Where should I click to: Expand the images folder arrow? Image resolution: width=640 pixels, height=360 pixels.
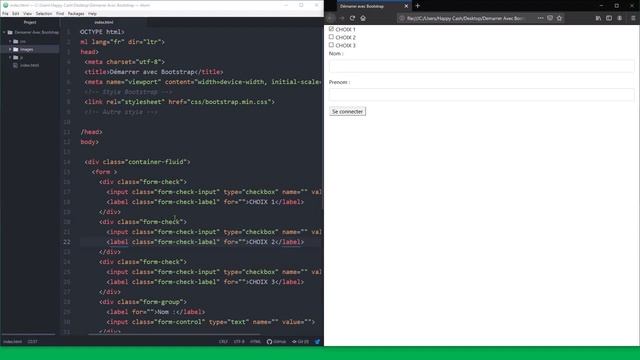pos(10,49)
